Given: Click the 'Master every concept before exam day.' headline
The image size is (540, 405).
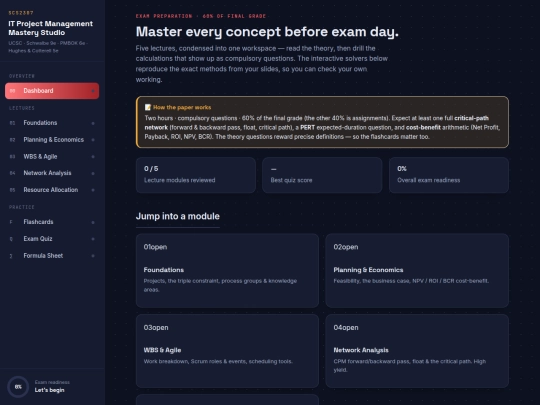Looking at the screenshot, I should point(267,32).
